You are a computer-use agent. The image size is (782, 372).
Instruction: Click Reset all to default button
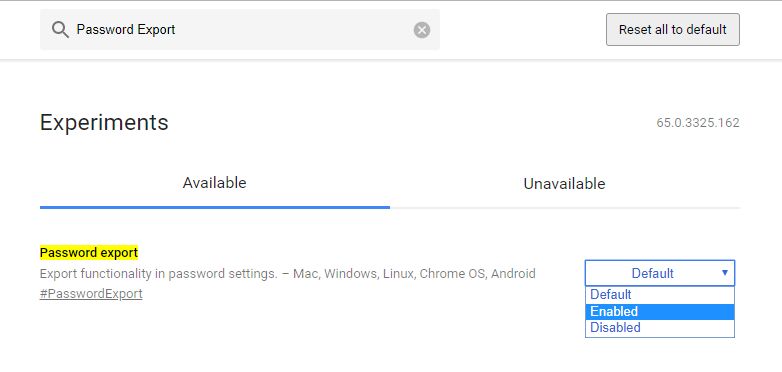[x=673, y=29]
